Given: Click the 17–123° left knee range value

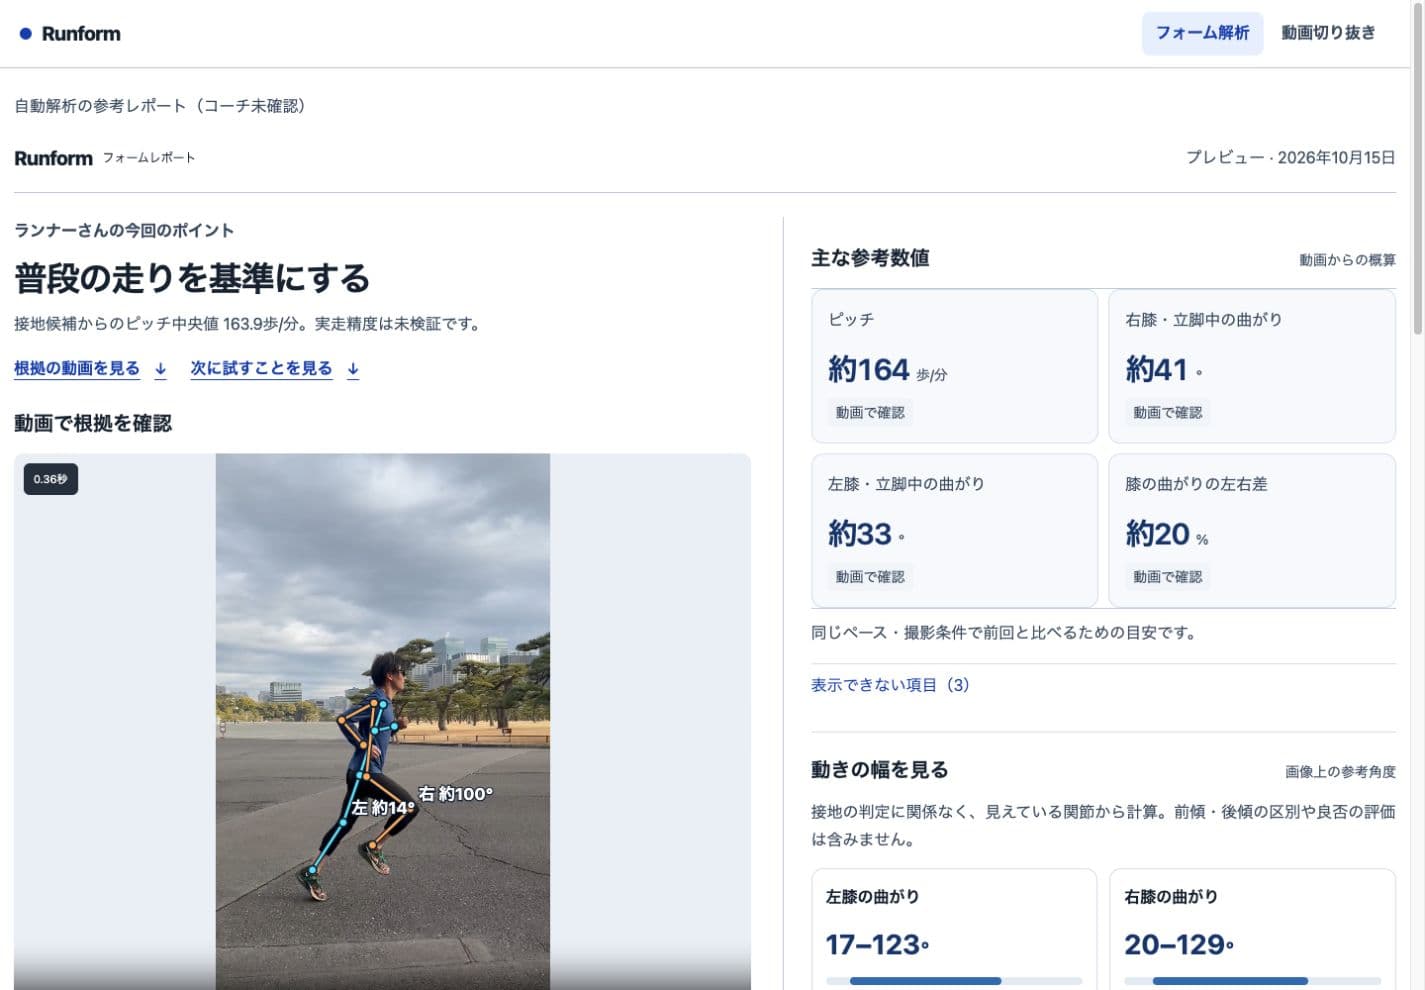Looking at the screenshot, I should (877, 945).
